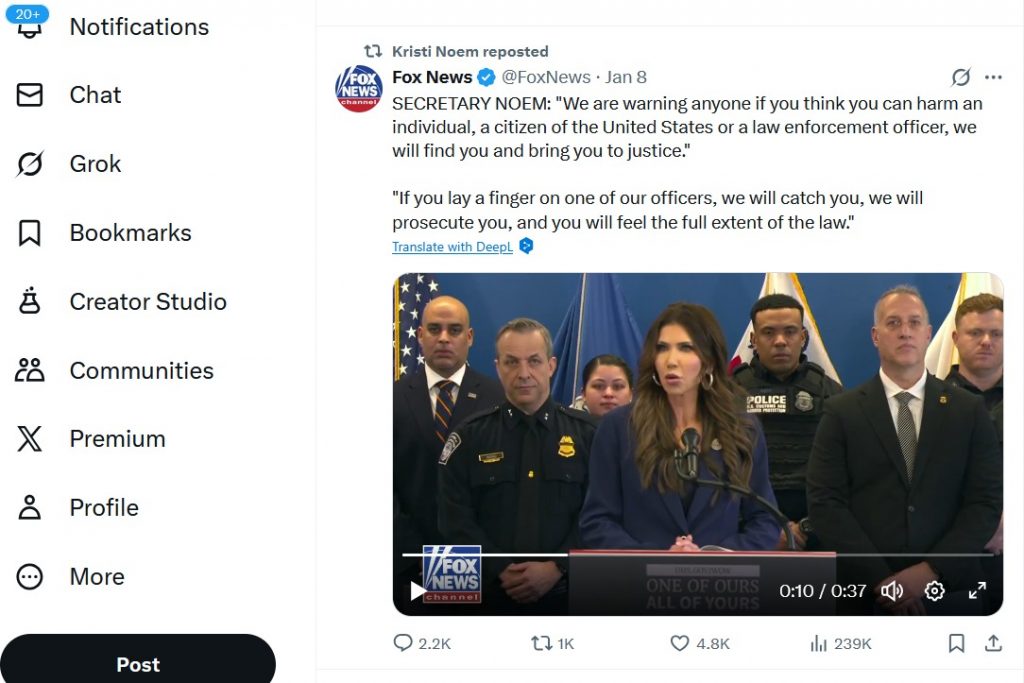Play the Fox News video
Screen dimensions: 1024x683
(x=417, y=591)
